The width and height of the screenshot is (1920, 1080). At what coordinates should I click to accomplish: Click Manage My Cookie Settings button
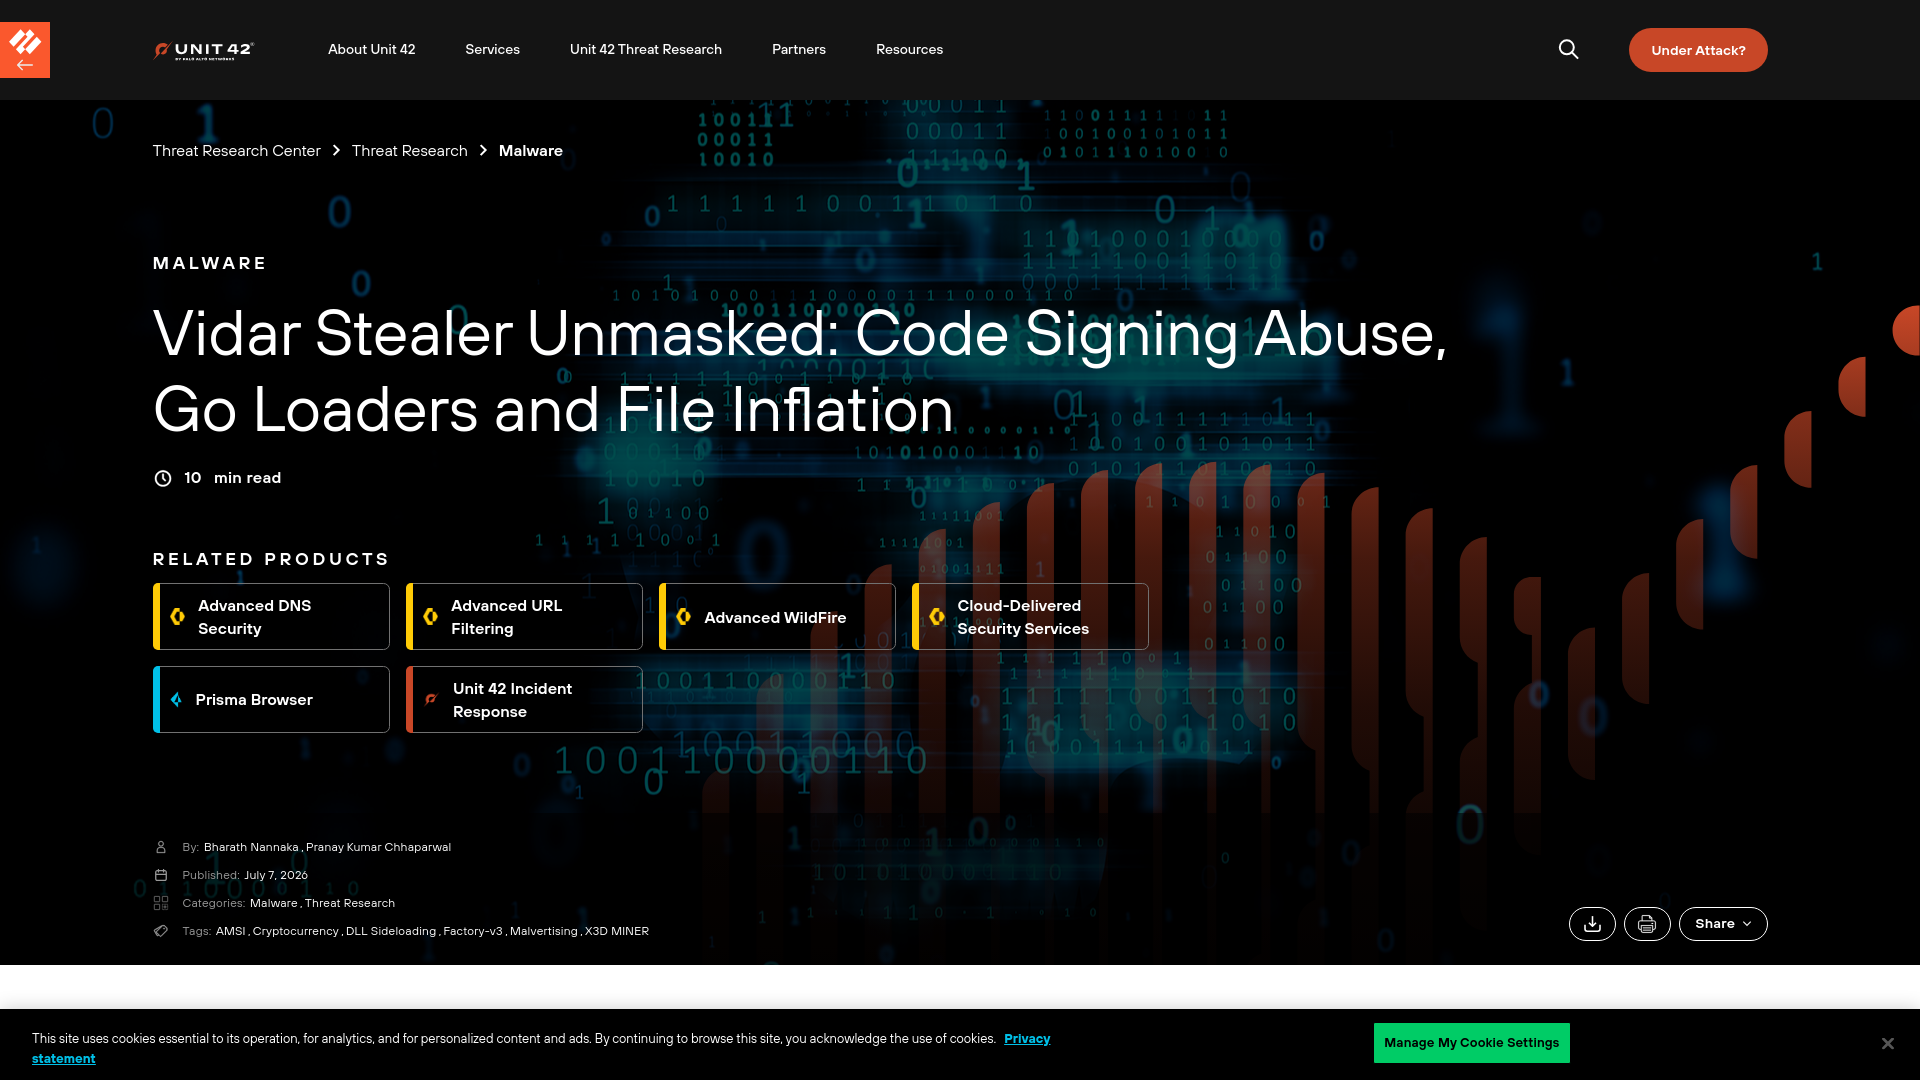(1471, 1043)
